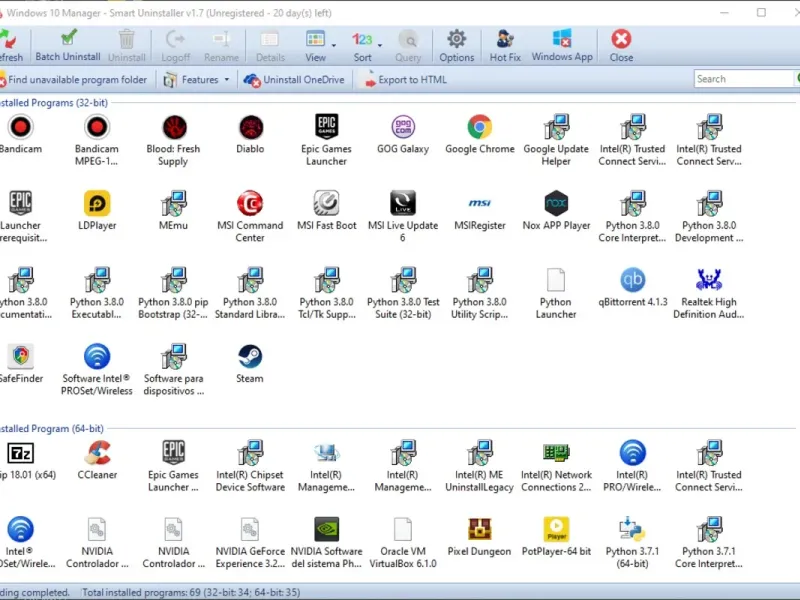Click the Sort toolbar button
The width and height of the screenshot is (800, 600).
point(362,45)
